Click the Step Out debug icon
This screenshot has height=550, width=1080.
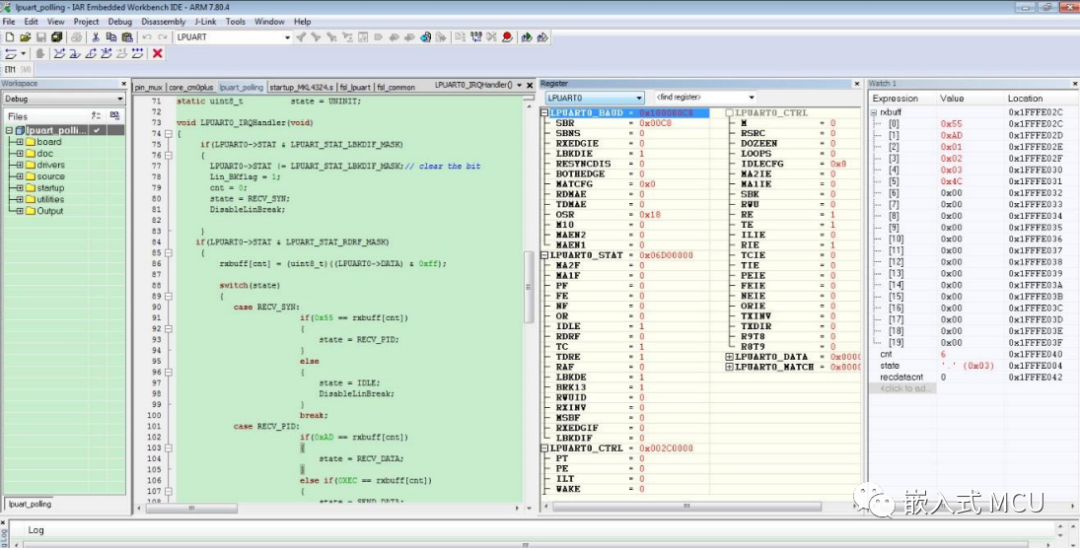[x=90, y=54]
